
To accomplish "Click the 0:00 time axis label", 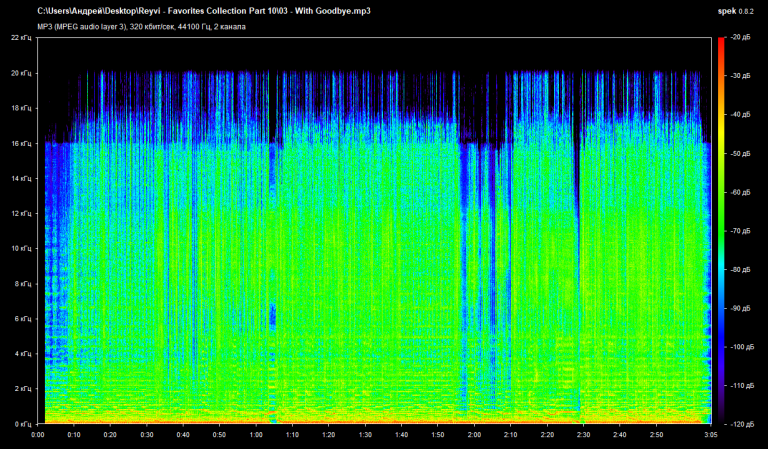I will [38, 435].
